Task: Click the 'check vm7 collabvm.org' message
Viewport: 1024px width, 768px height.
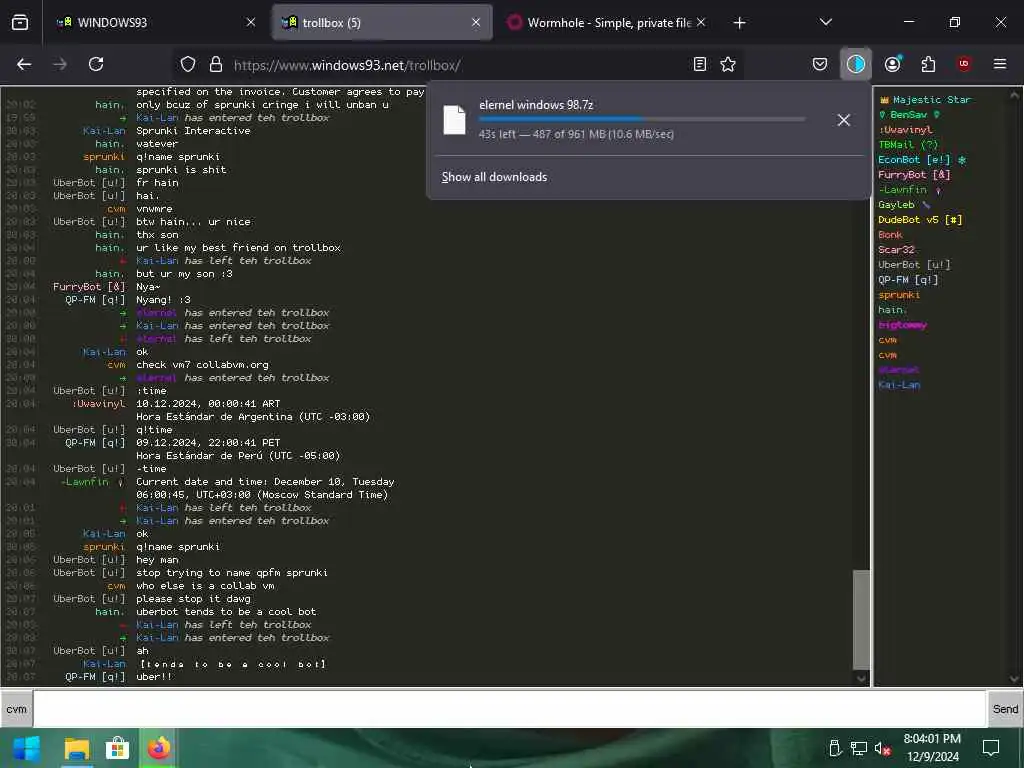Action: coord(202,365)
